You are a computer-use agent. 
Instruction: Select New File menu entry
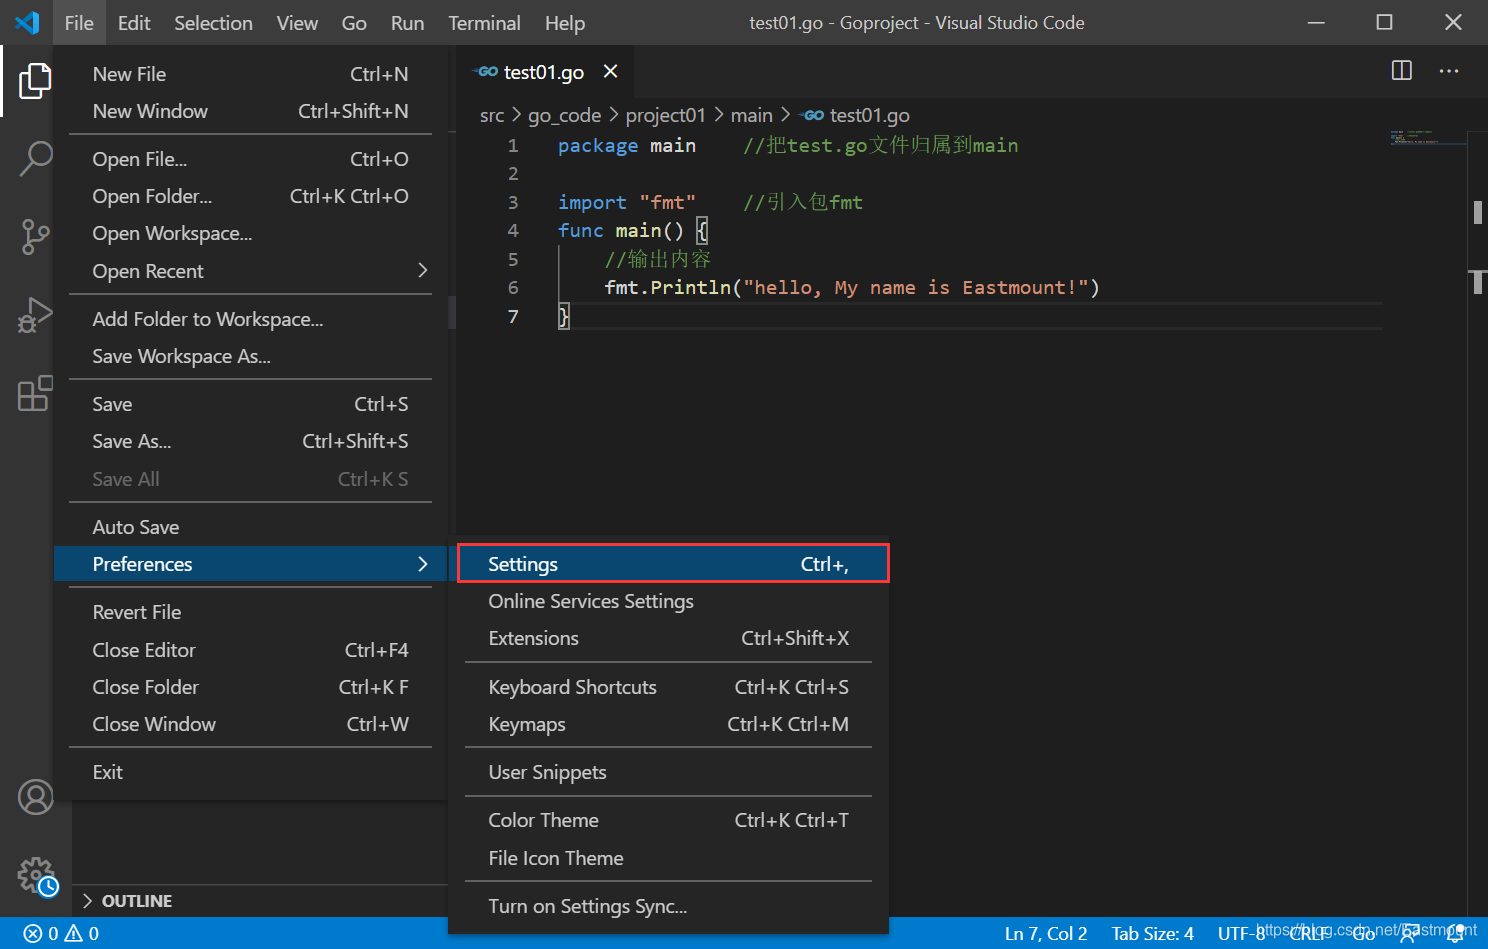(x=250, y=74)
